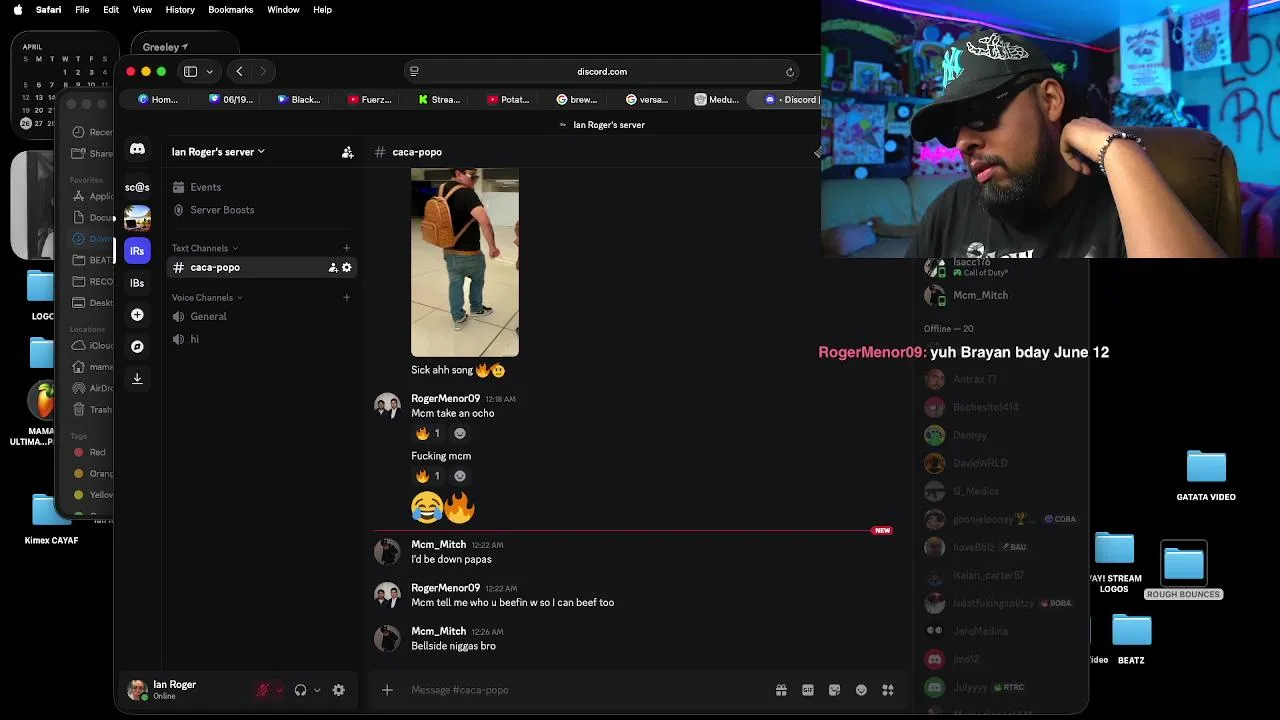Open the website settings icon in address bar
This screenshot has height=720, width=1280.
(414, 71)
